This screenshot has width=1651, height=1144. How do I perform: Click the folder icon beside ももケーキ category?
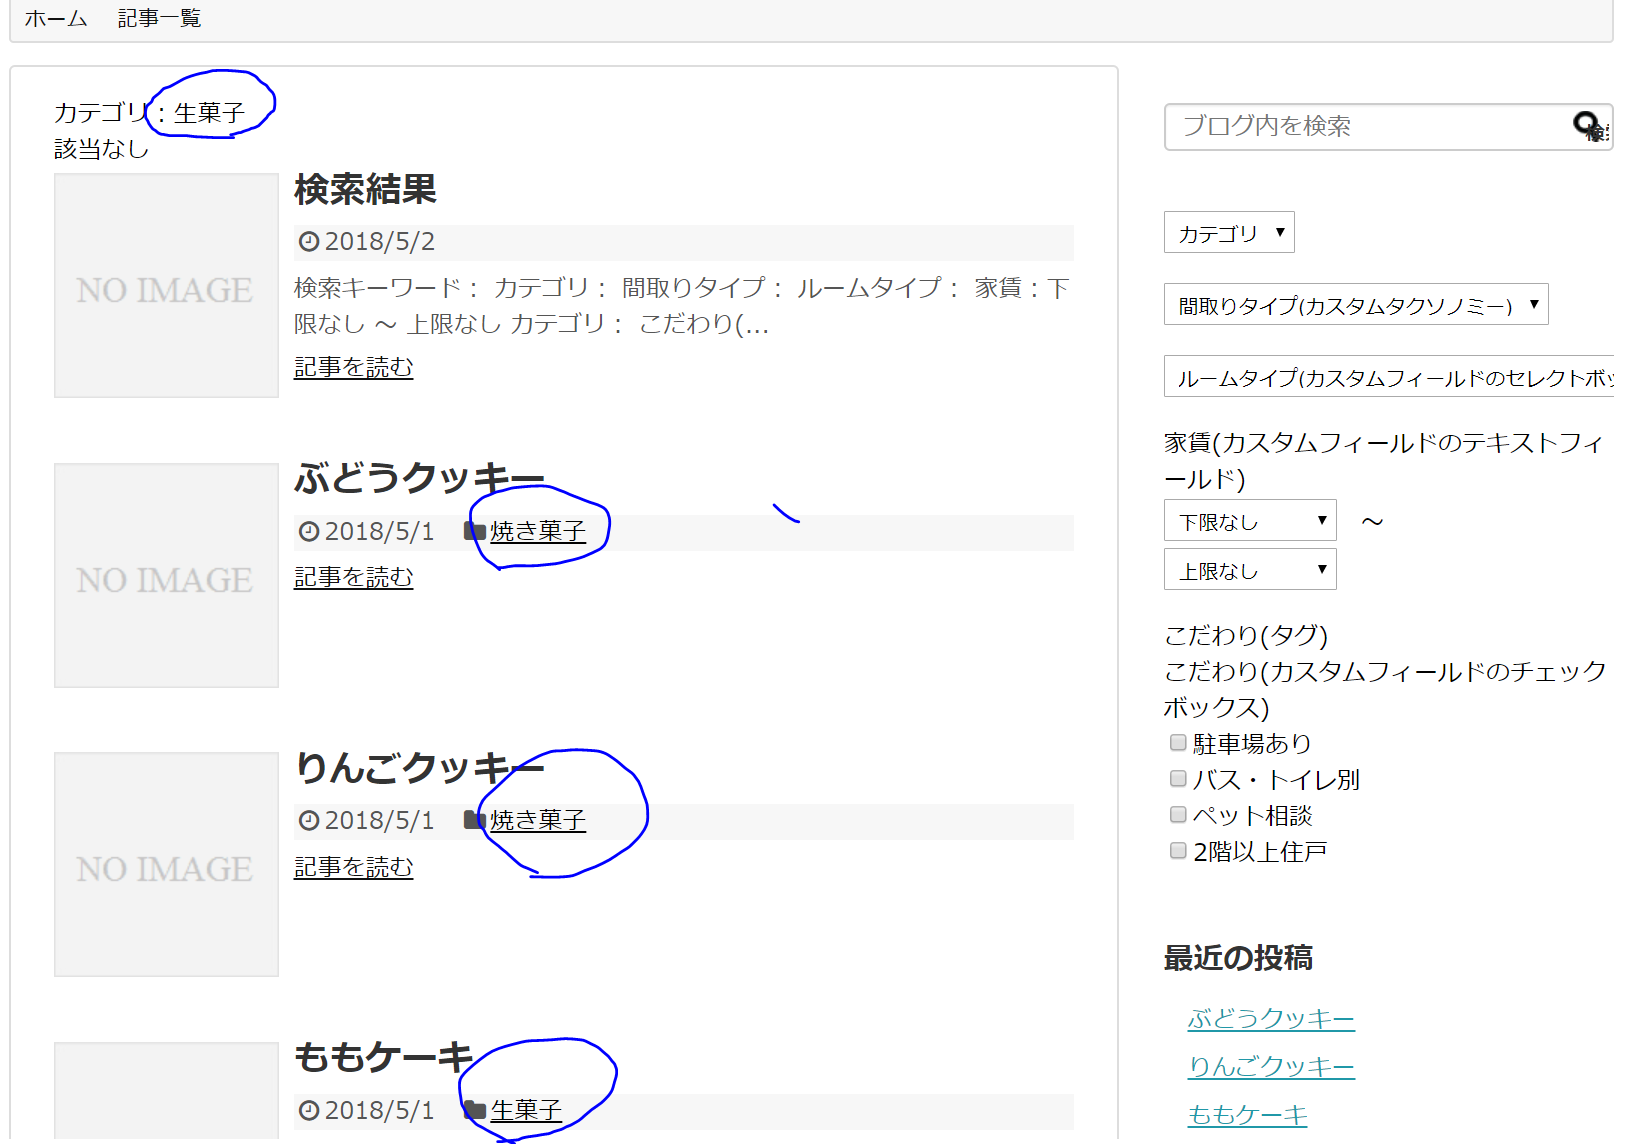pyautogui.click(x=475, y=1110)
